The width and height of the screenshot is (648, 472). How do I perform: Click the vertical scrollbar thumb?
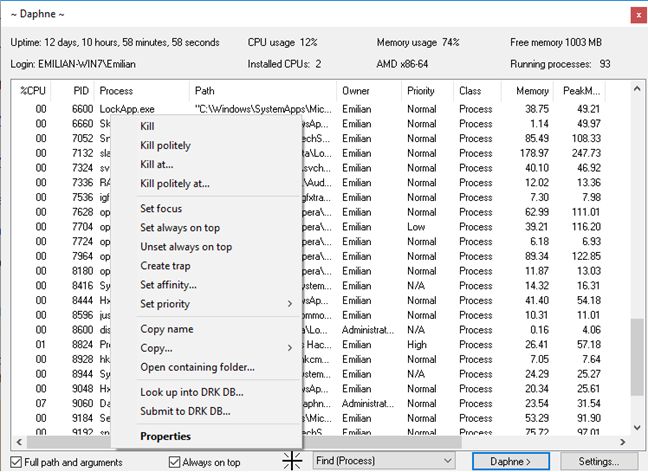tap(637, 357)
